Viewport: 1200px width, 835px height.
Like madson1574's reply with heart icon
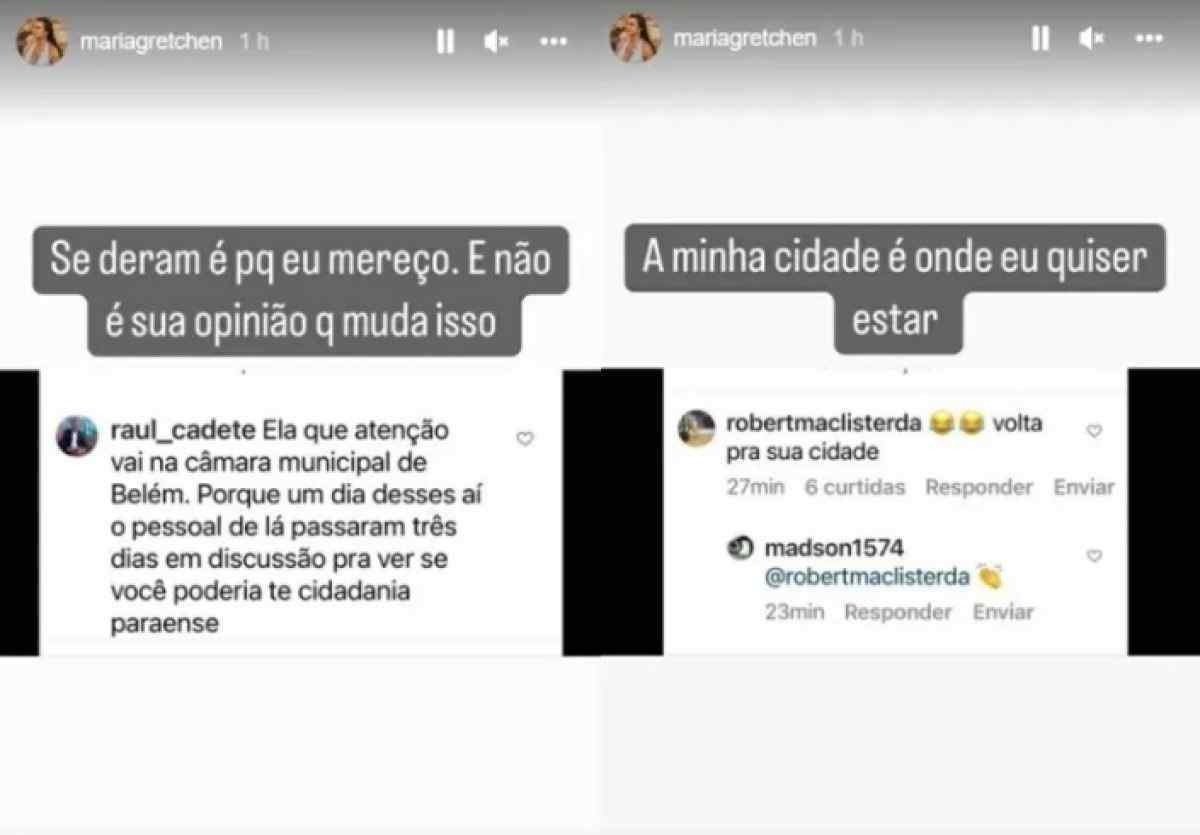(1094, 556)
